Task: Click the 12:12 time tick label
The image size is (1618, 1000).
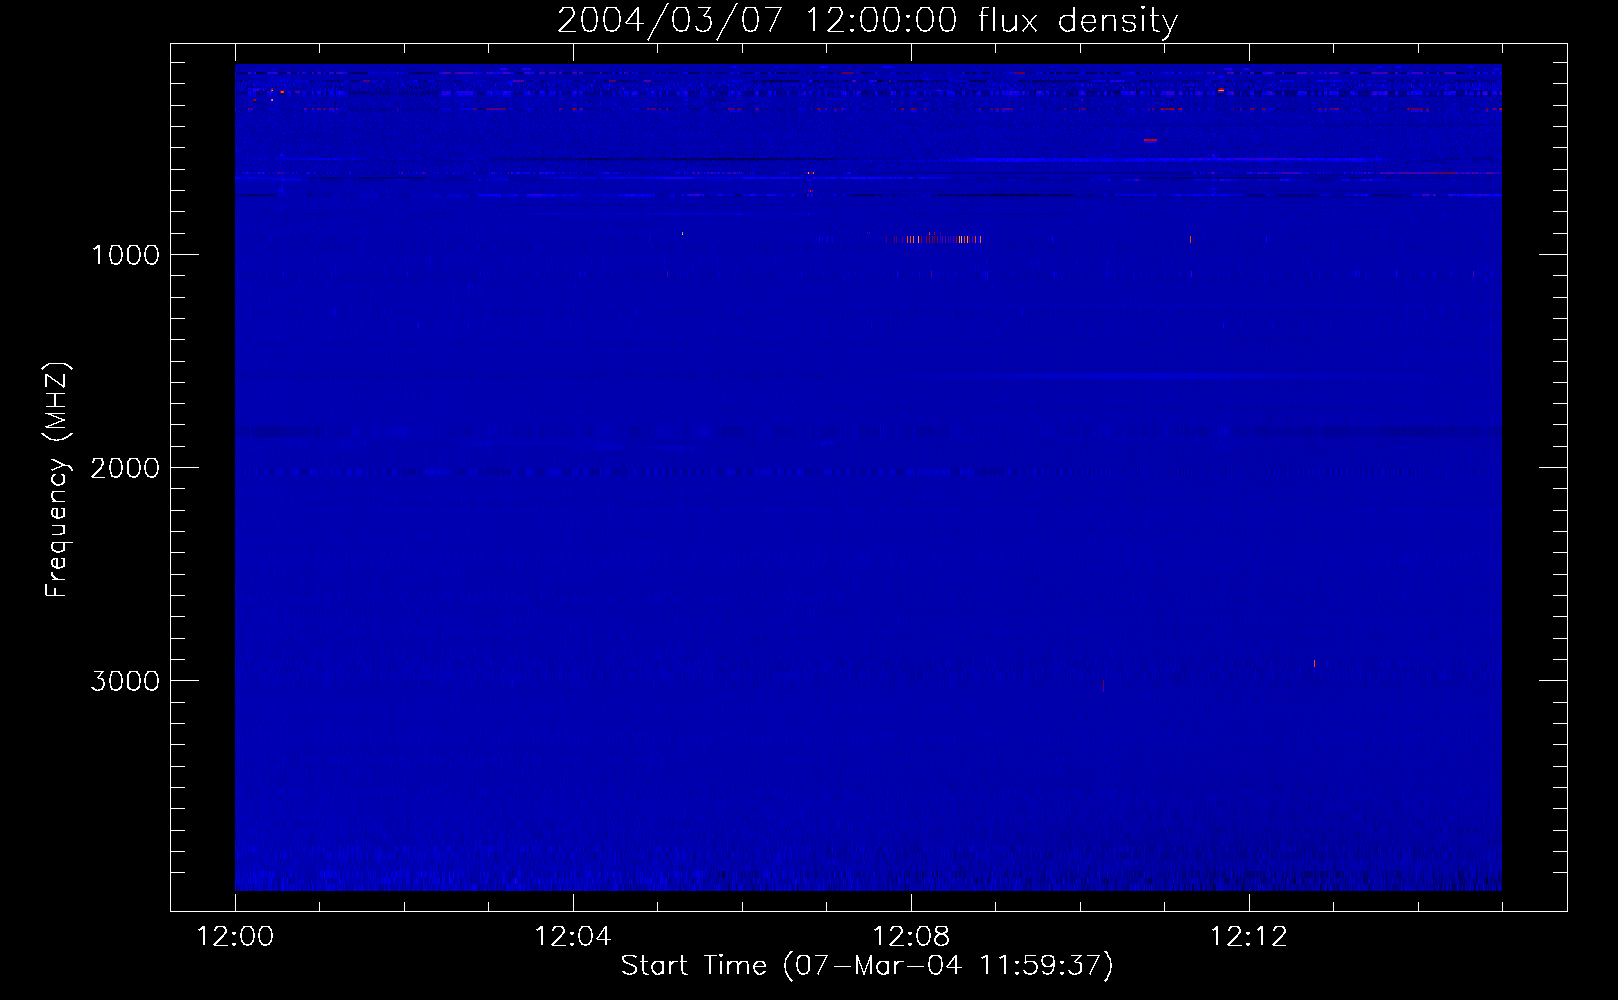Action: (x=1249, y=937)
